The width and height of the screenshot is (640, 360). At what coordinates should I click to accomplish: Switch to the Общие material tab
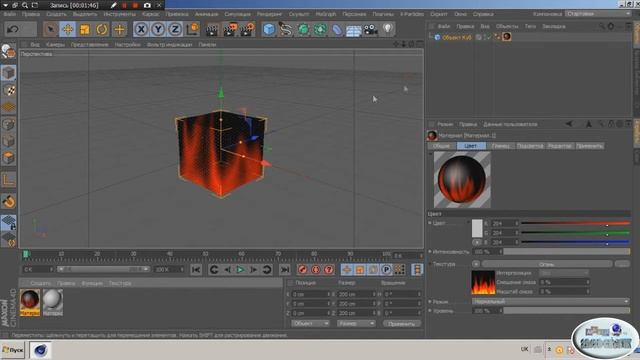click(442, 146)
